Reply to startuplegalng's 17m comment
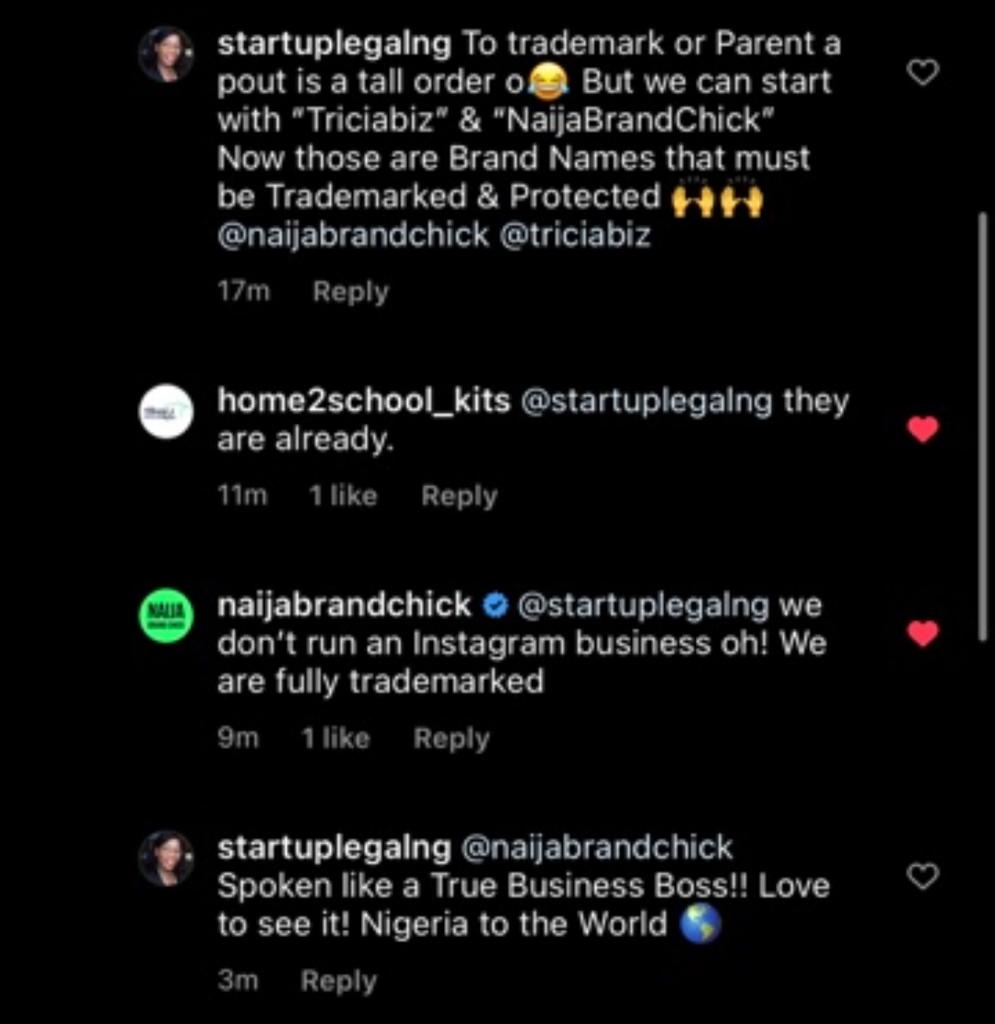The image size is (995, 1024). tap(350, 292)
